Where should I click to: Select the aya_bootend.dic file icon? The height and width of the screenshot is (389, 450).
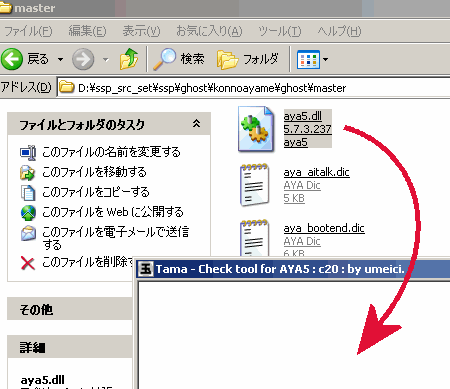255,237
